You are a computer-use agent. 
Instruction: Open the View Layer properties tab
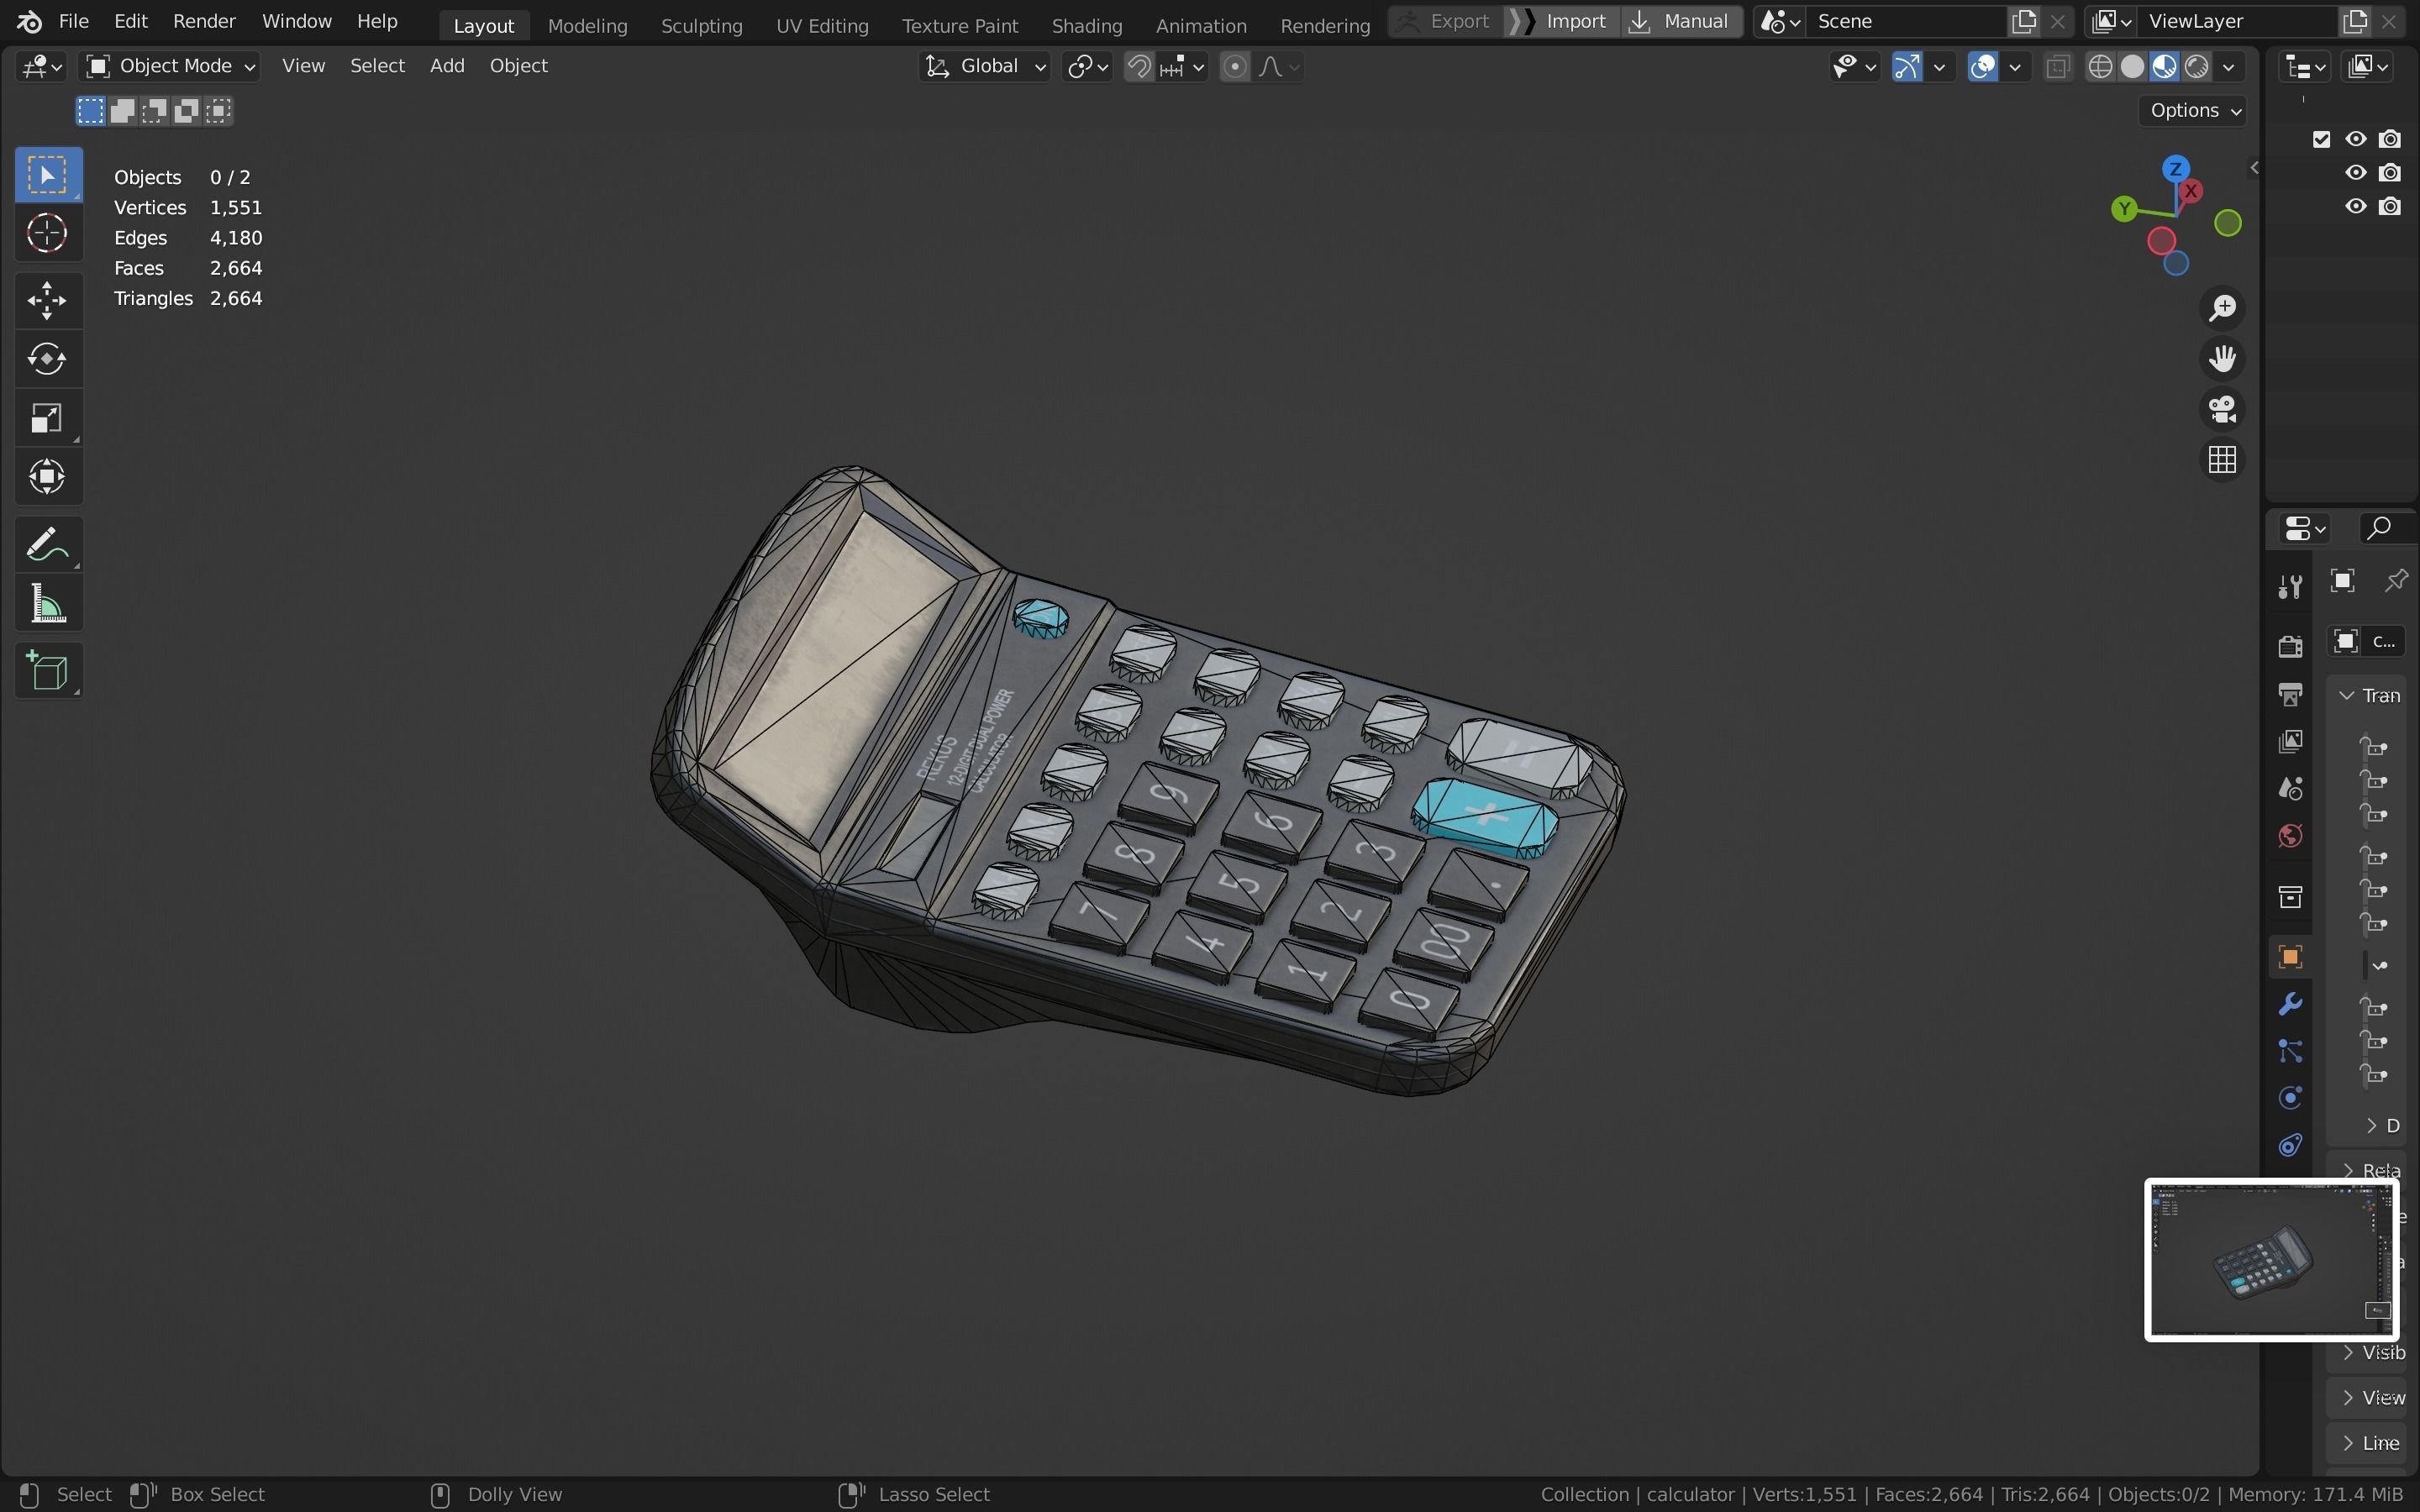tap(2290, 741)
